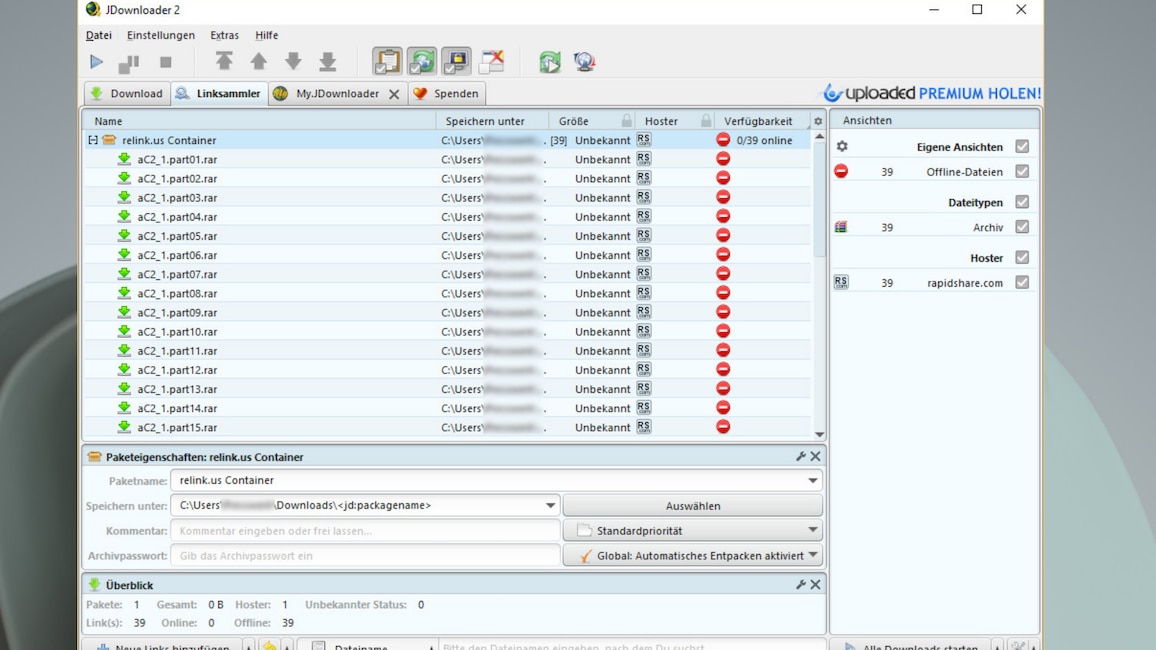Move selection to top arrow icon

[x=224, y=62]
